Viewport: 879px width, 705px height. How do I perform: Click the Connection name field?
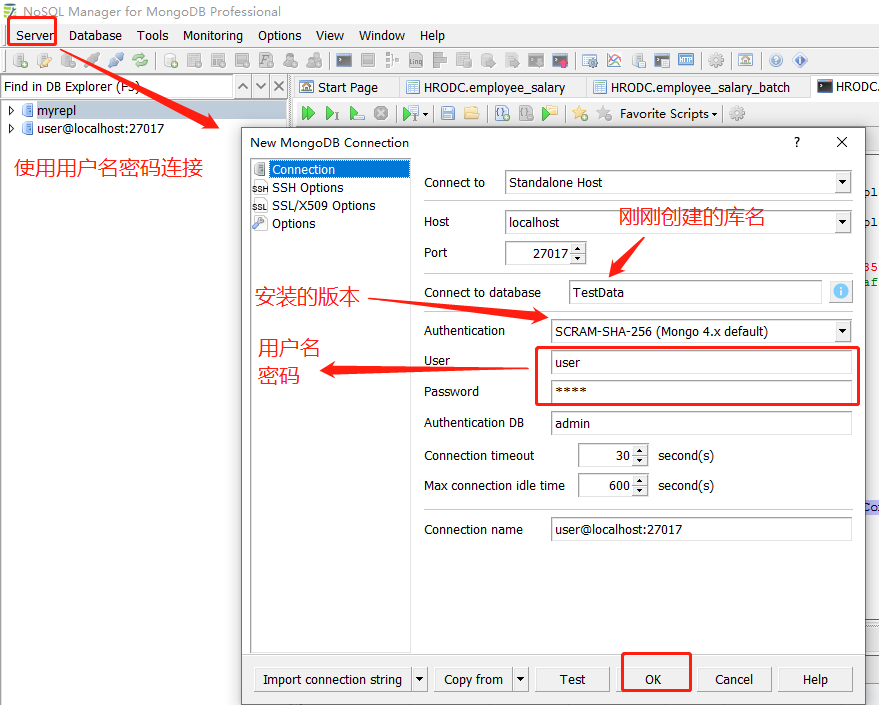pyautogui.click(x=701, y=529)
